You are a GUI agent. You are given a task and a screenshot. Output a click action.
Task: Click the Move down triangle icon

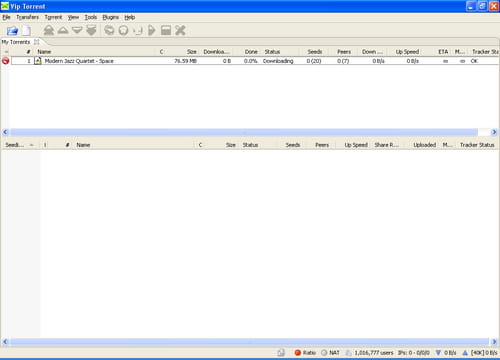tap(77, 30)
